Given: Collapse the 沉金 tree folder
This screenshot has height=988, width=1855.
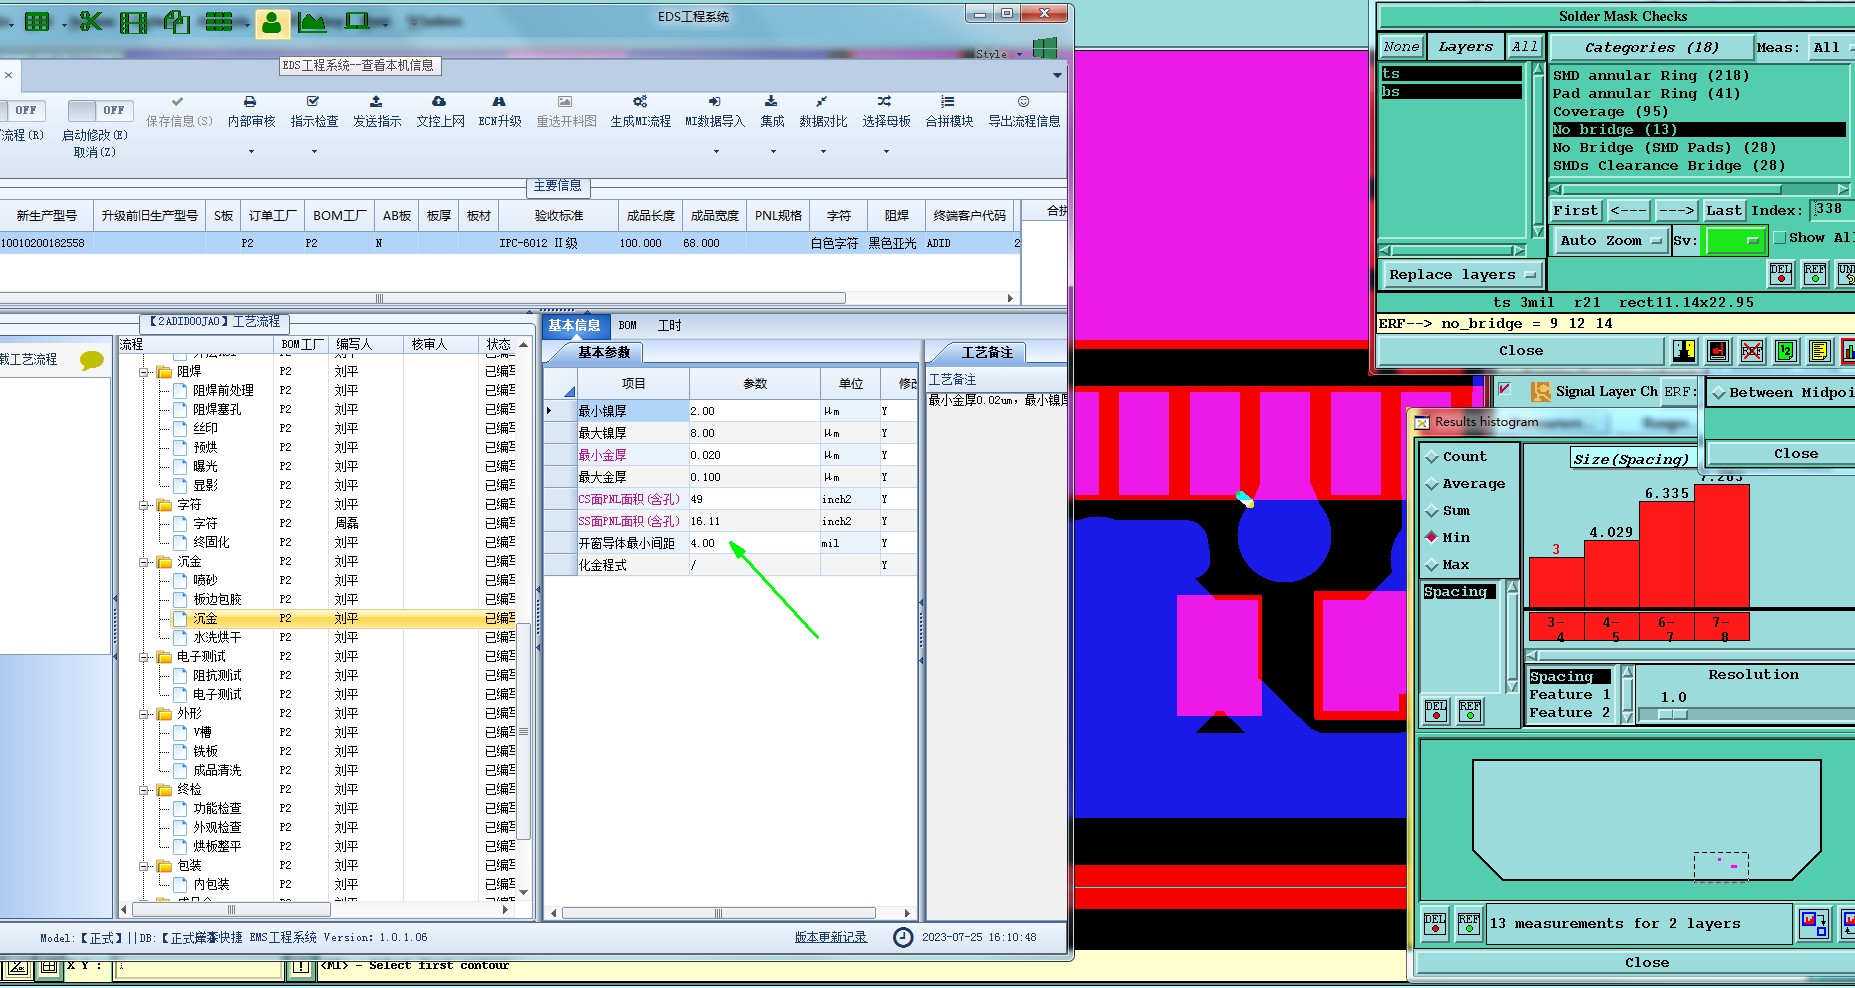Looking at the screenshot, I should coord(145,562).
